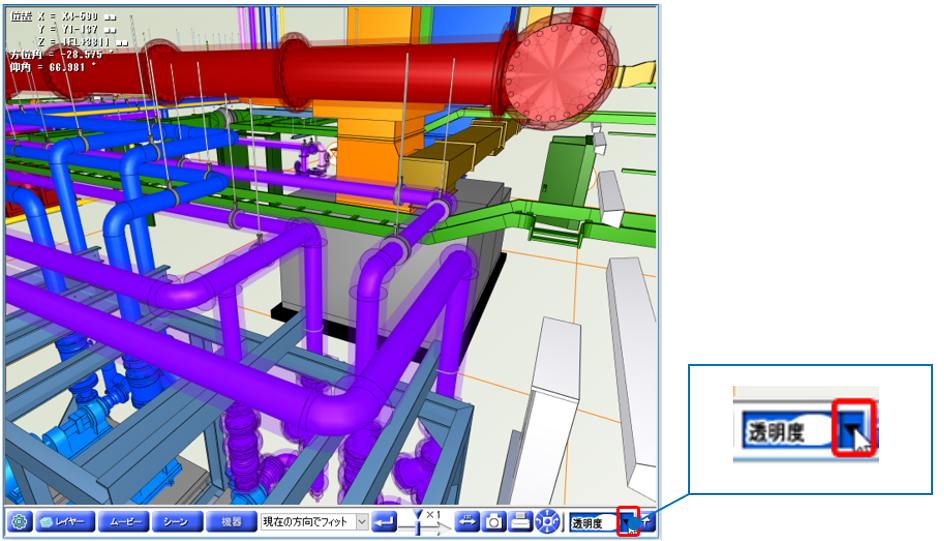
Task: Click the printer icon
Action: click(521, 521)
